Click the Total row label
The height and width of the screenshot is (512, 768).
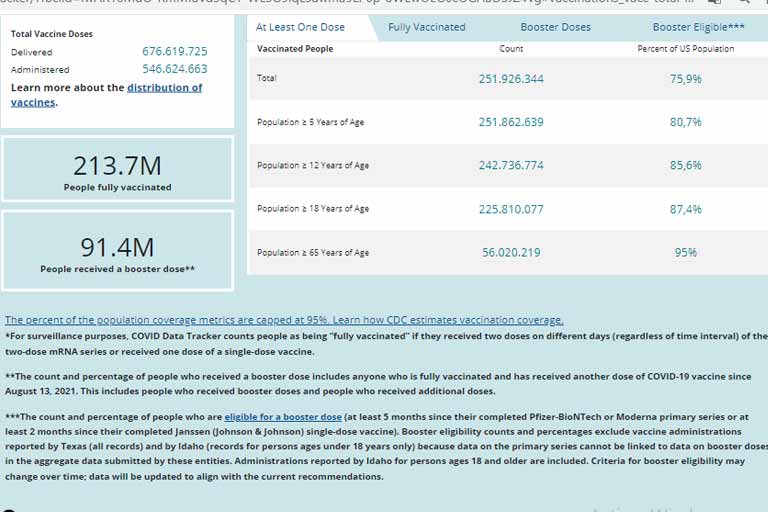(x=266, y=78)
